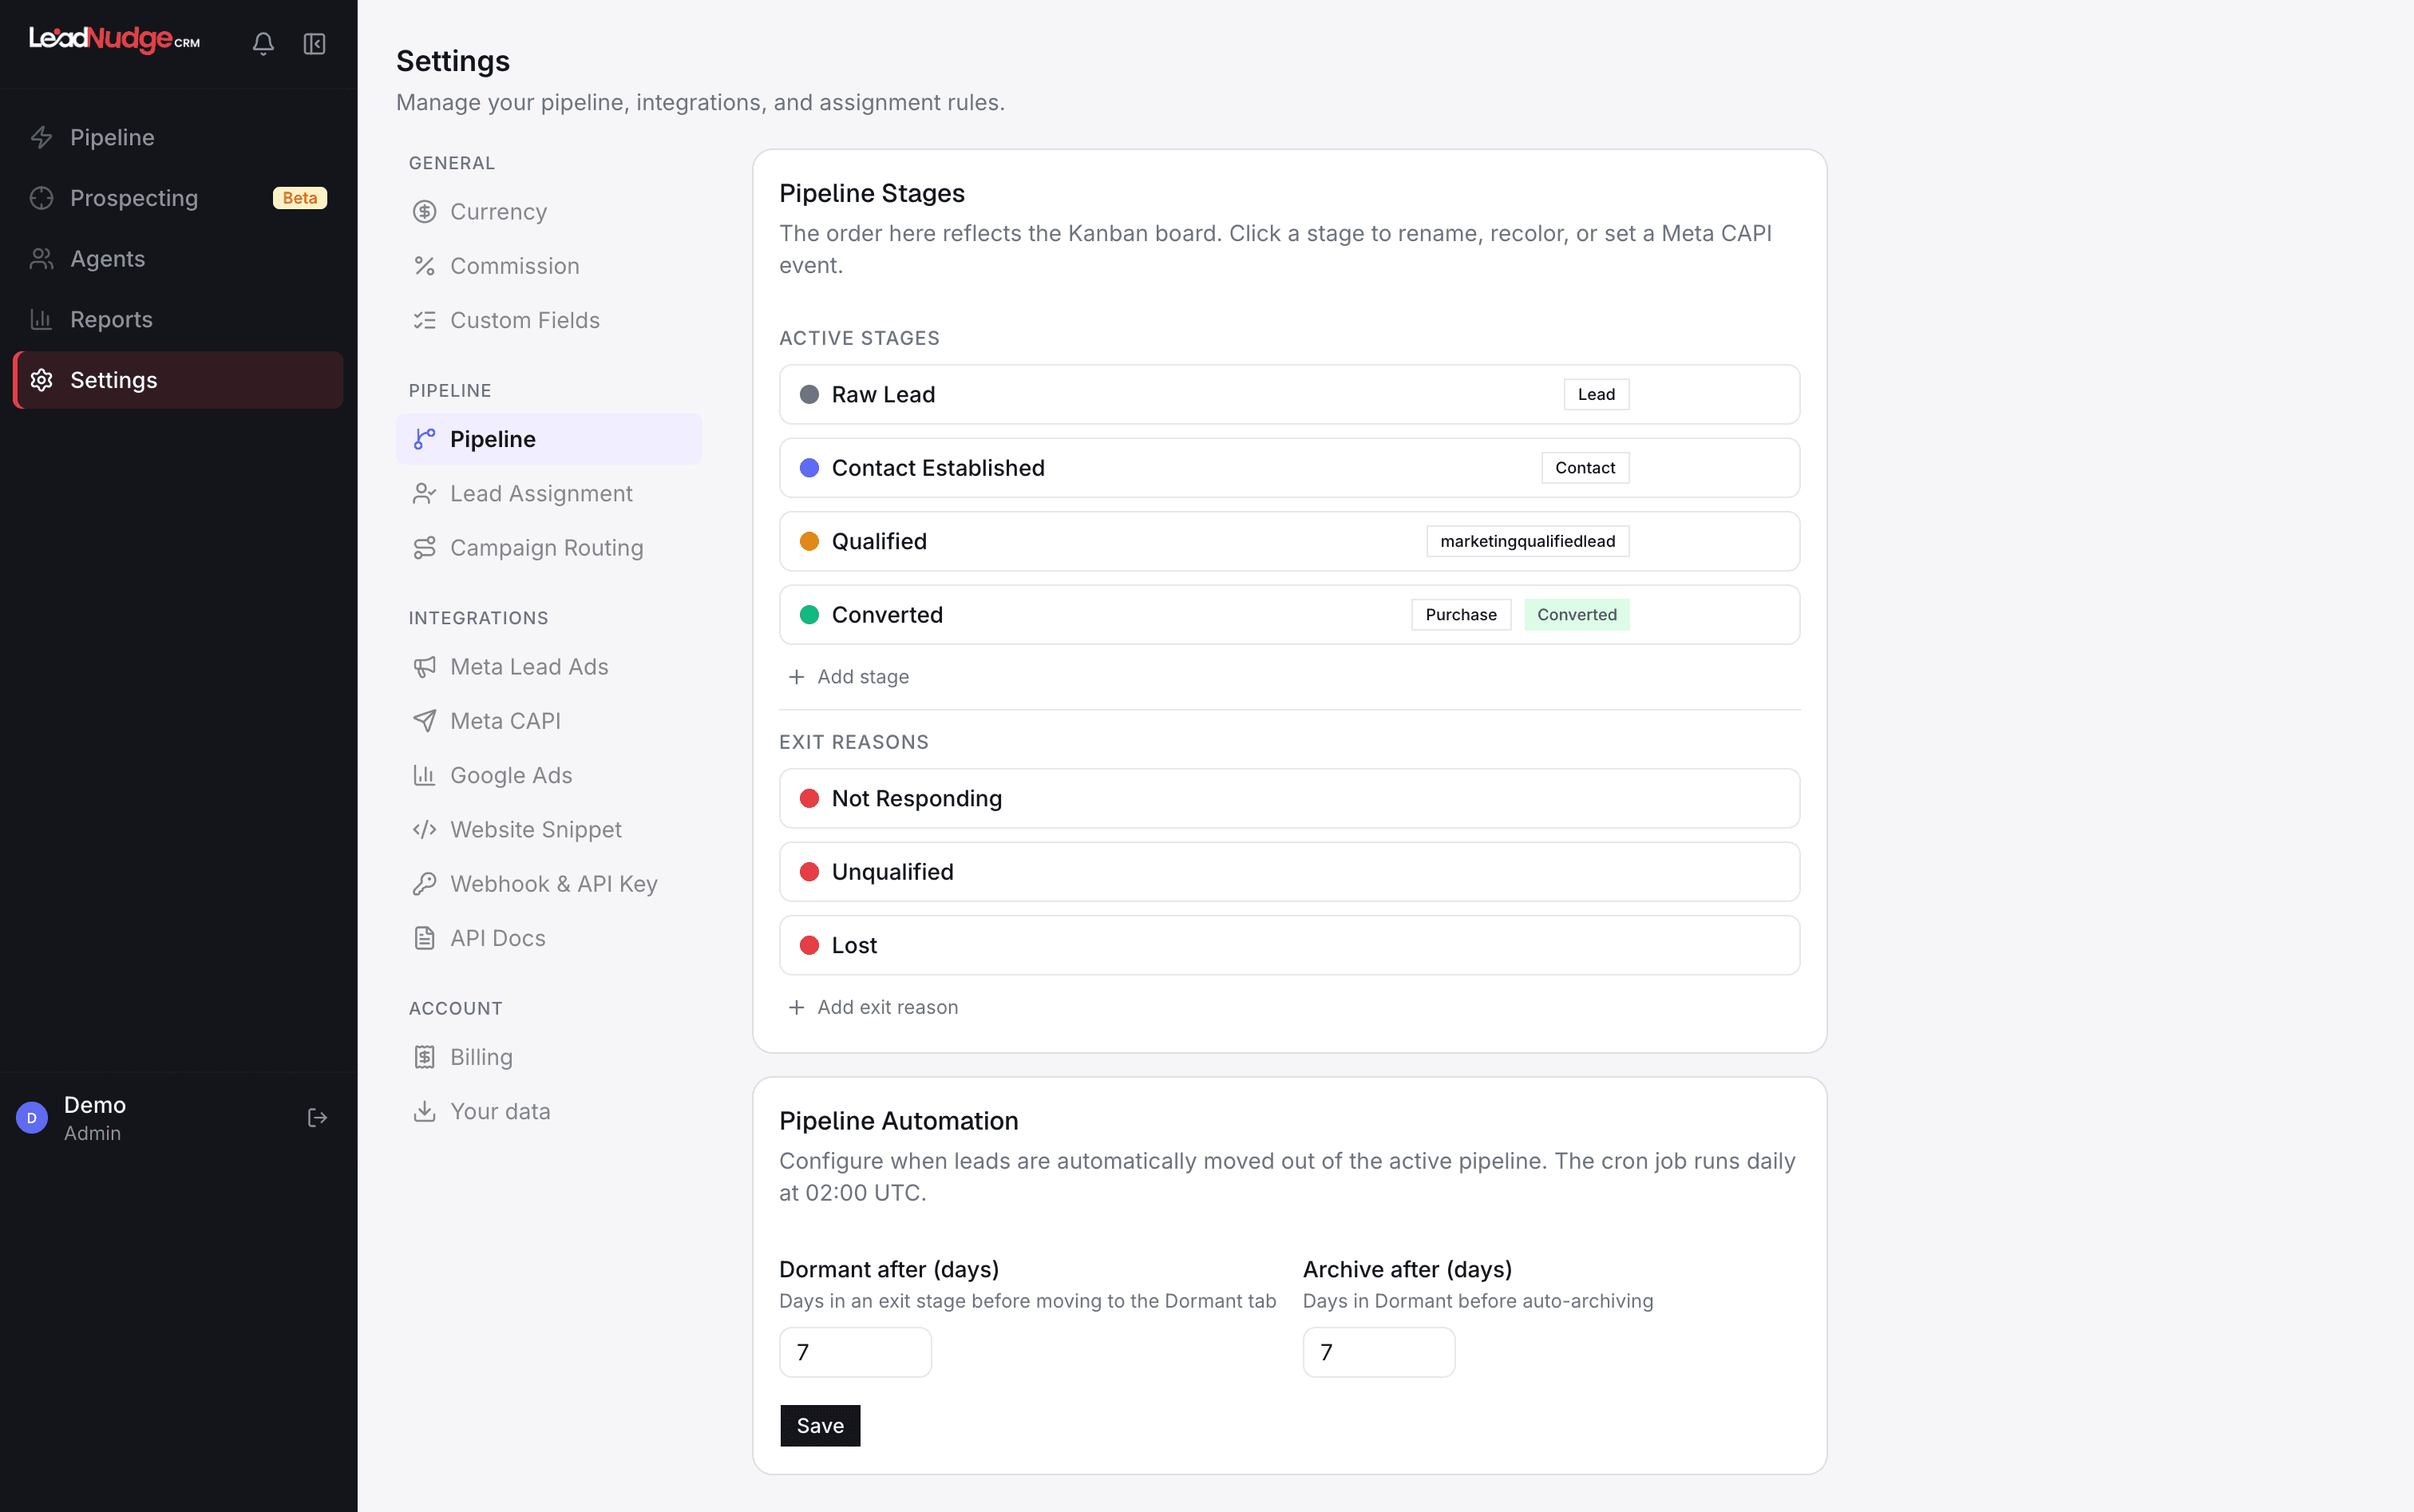The width and height of the screenshot is (2414, 1512).
Task: Open Commission settings
Action: [549, 266]
